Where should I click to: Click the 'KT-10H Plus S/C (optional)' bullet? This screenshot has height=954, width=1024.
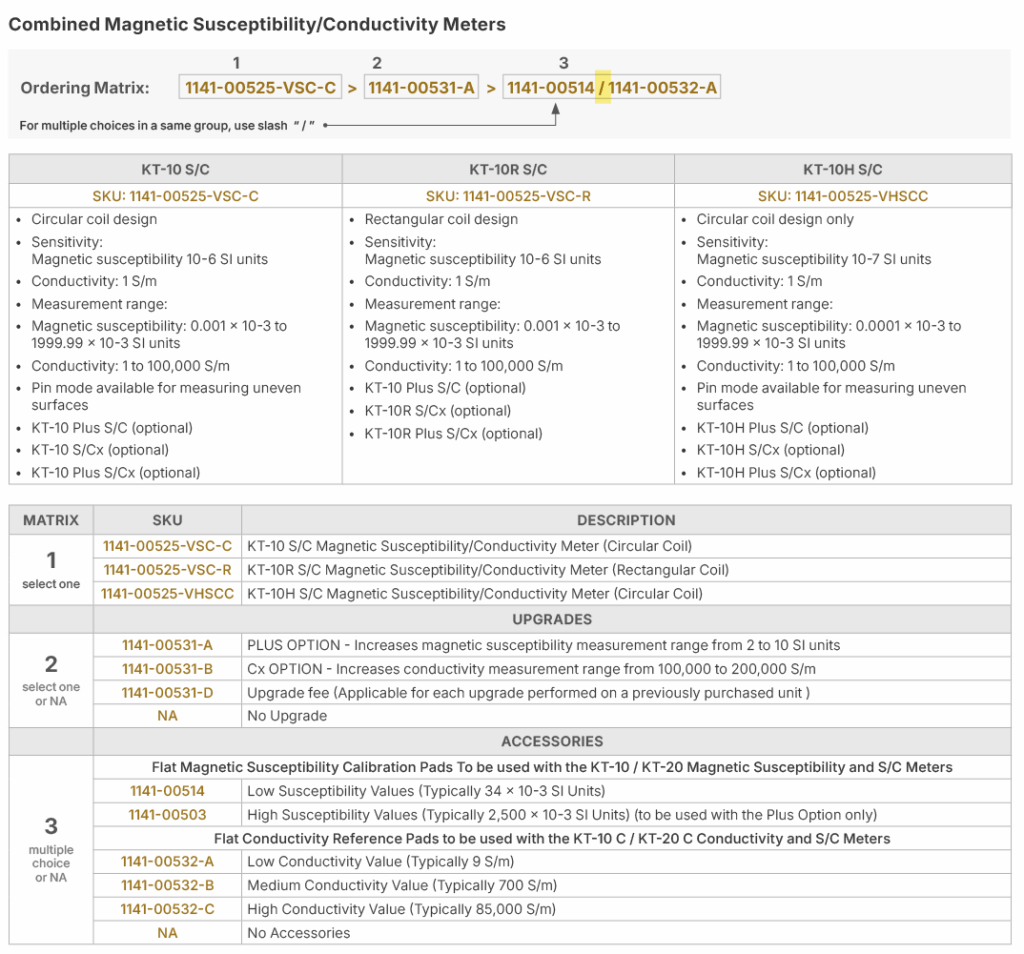pos(782,428)
